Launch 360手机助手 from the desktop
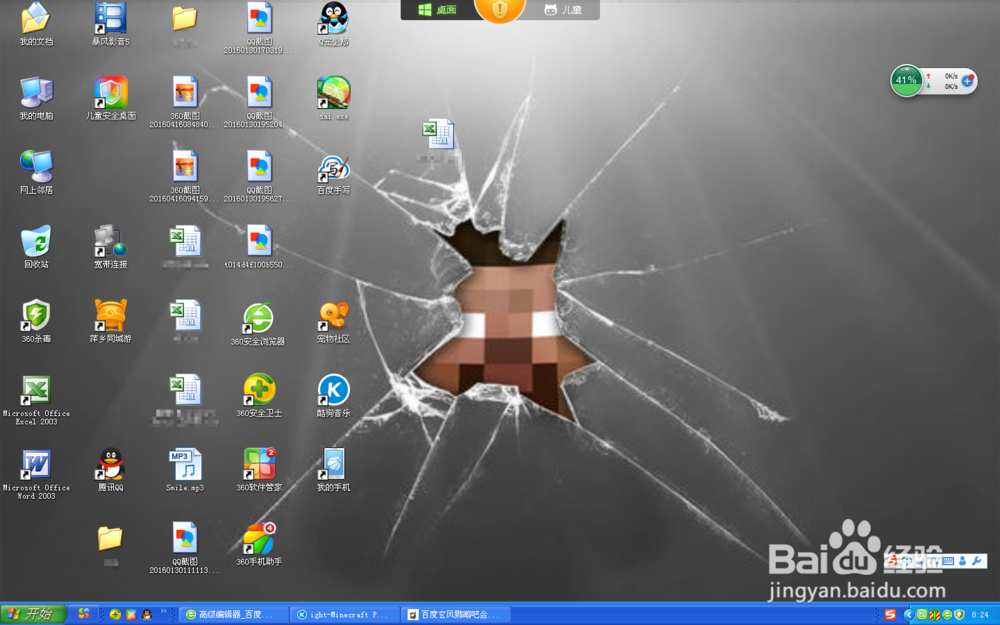The width and height of the screenshot is (1000, 625). (x=259, y=544)
